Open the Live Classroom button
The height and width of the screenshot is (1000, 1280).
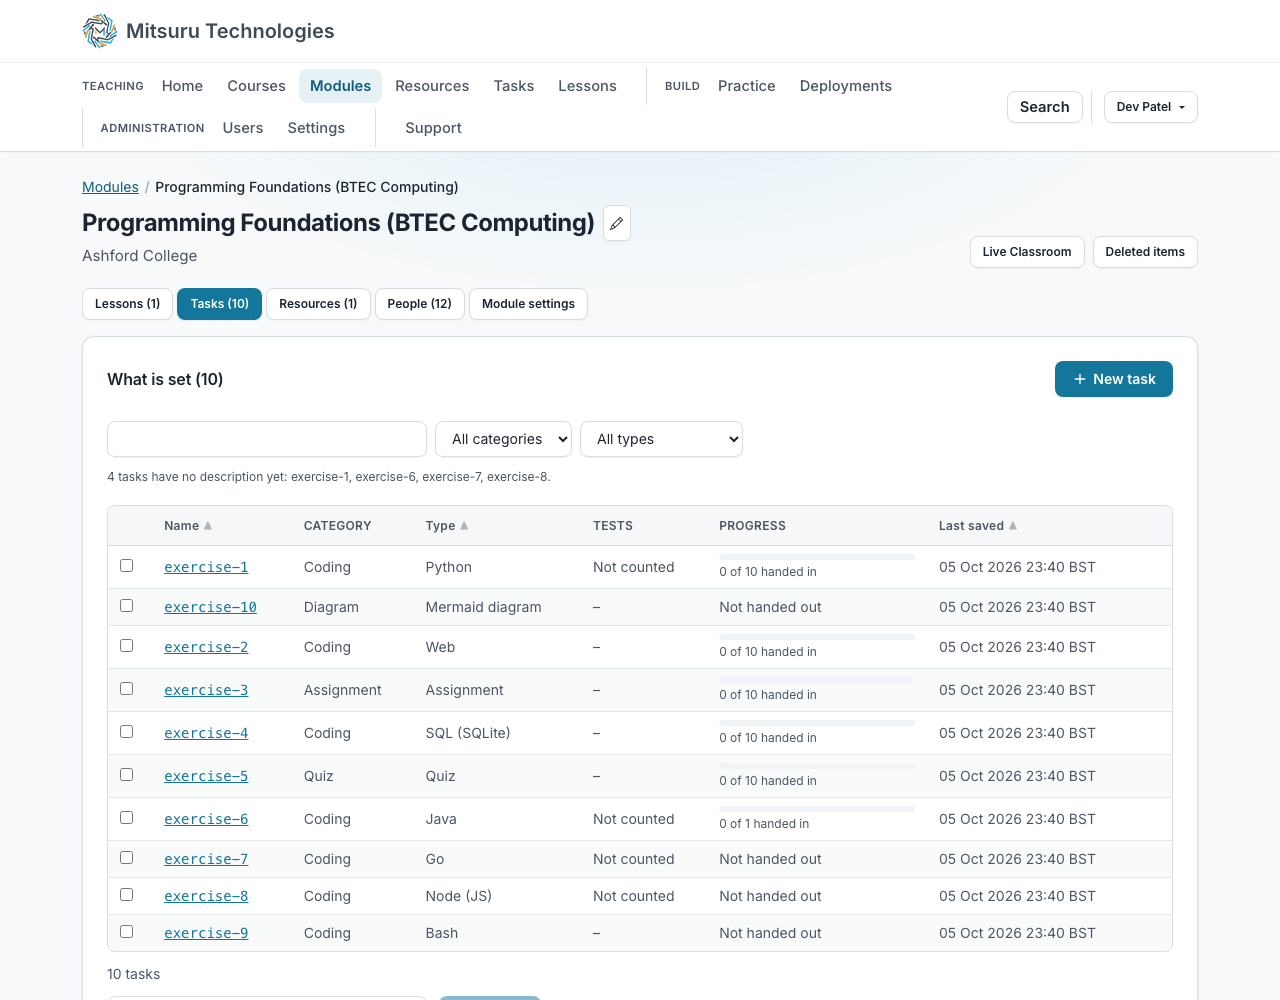1027,252
